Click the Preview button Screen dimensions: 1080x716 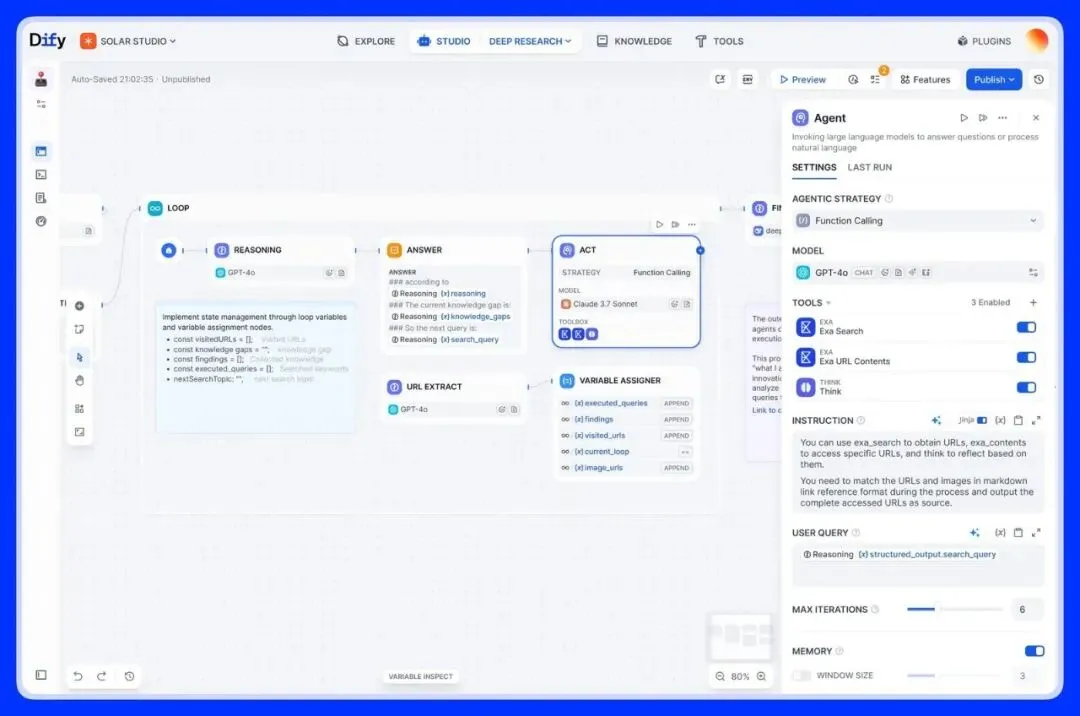point(802,80)
